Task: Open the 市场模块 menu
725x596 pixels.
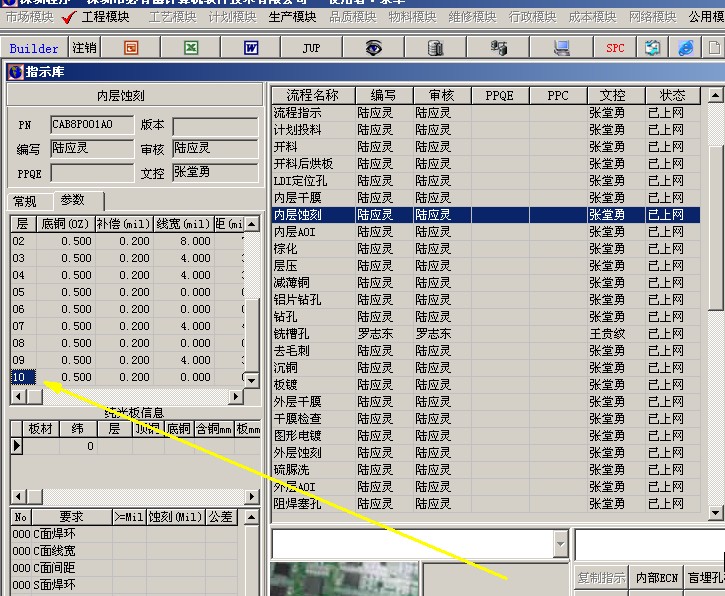Action: pyautogui.click(x=30, y=17)
